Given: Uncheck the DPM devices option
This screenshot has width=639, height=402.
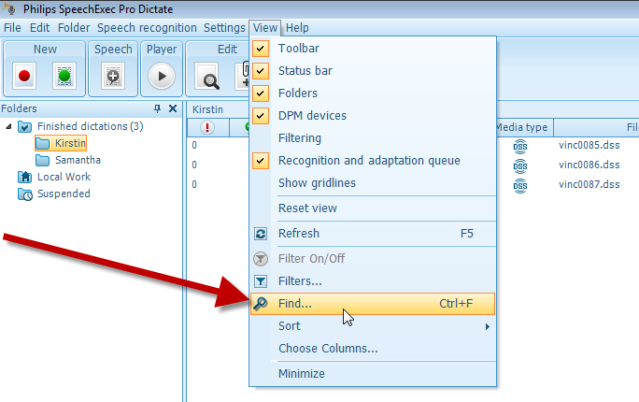Looking at the screenshot, I should point(260,116).
